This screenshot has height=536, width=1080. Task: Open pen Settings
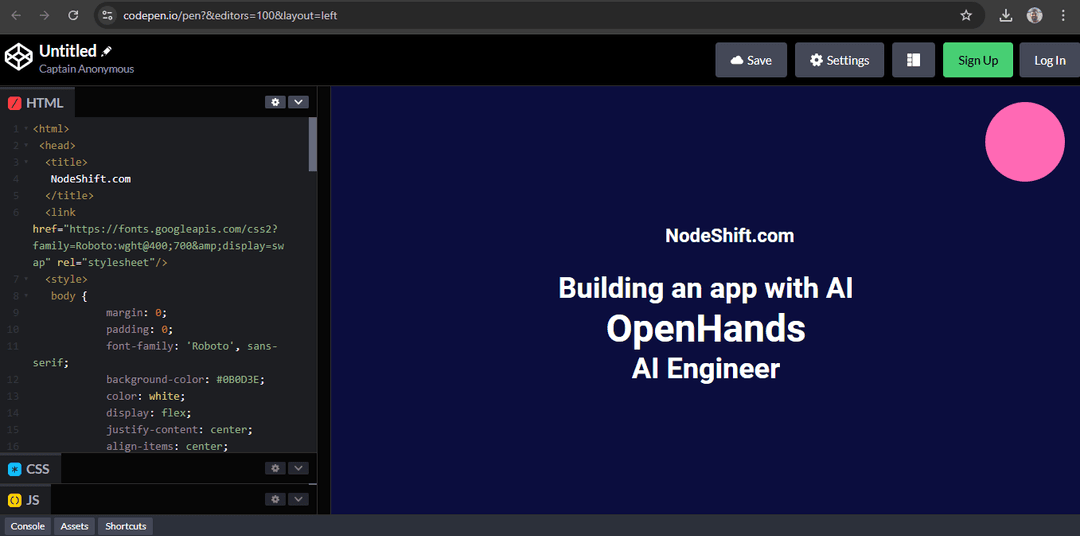click(x=840, y=60)
